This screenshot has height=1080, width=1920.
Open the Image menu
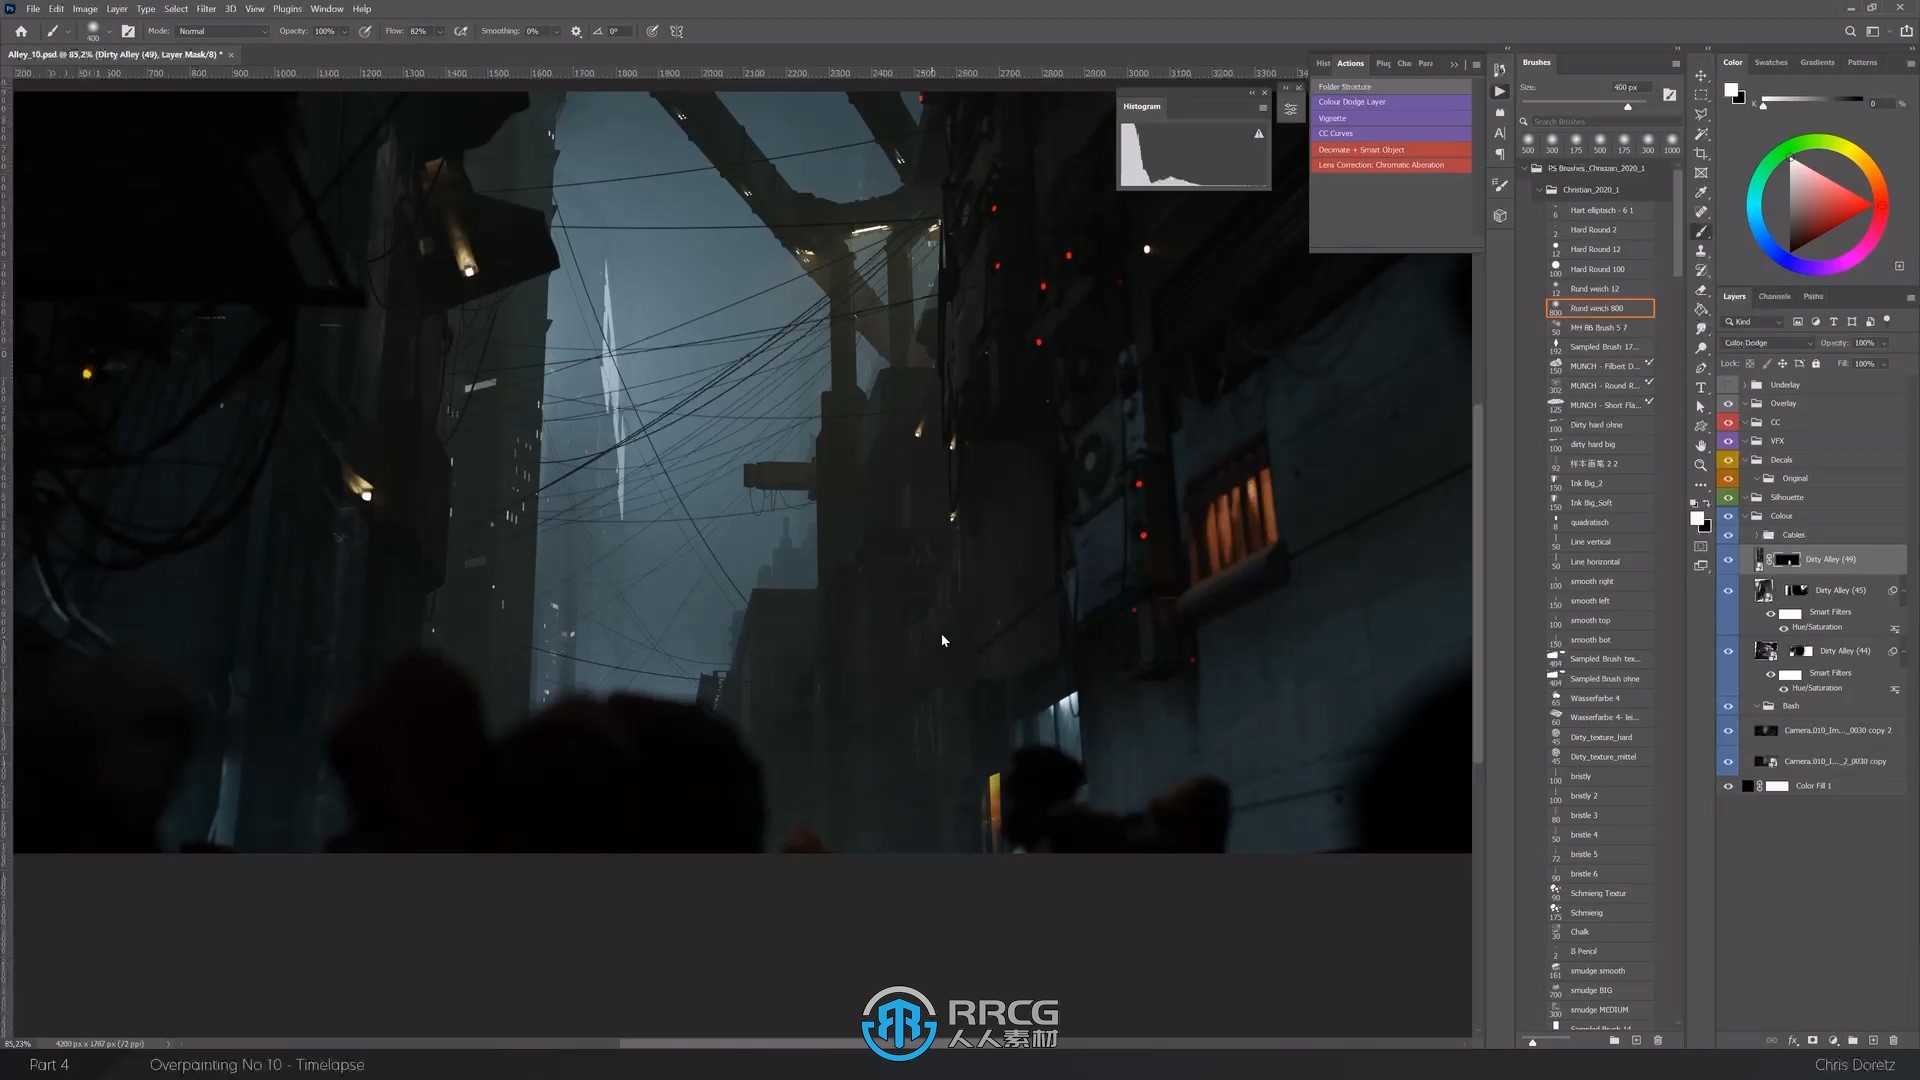[x=85, y=9]
